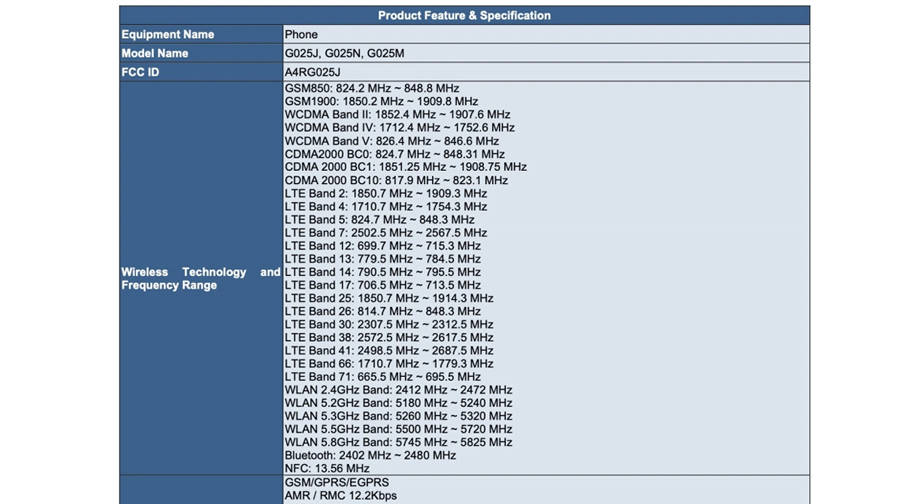Select the NFC 13.56 MHz line

pos(327,468)
